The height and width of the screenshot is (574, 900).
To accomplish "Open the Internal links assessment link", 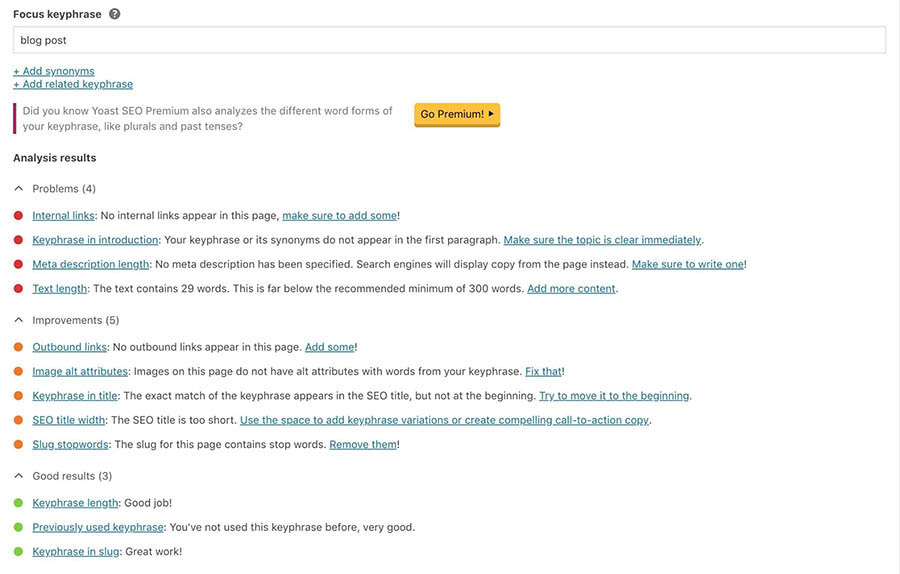I will tap(63, 215).
